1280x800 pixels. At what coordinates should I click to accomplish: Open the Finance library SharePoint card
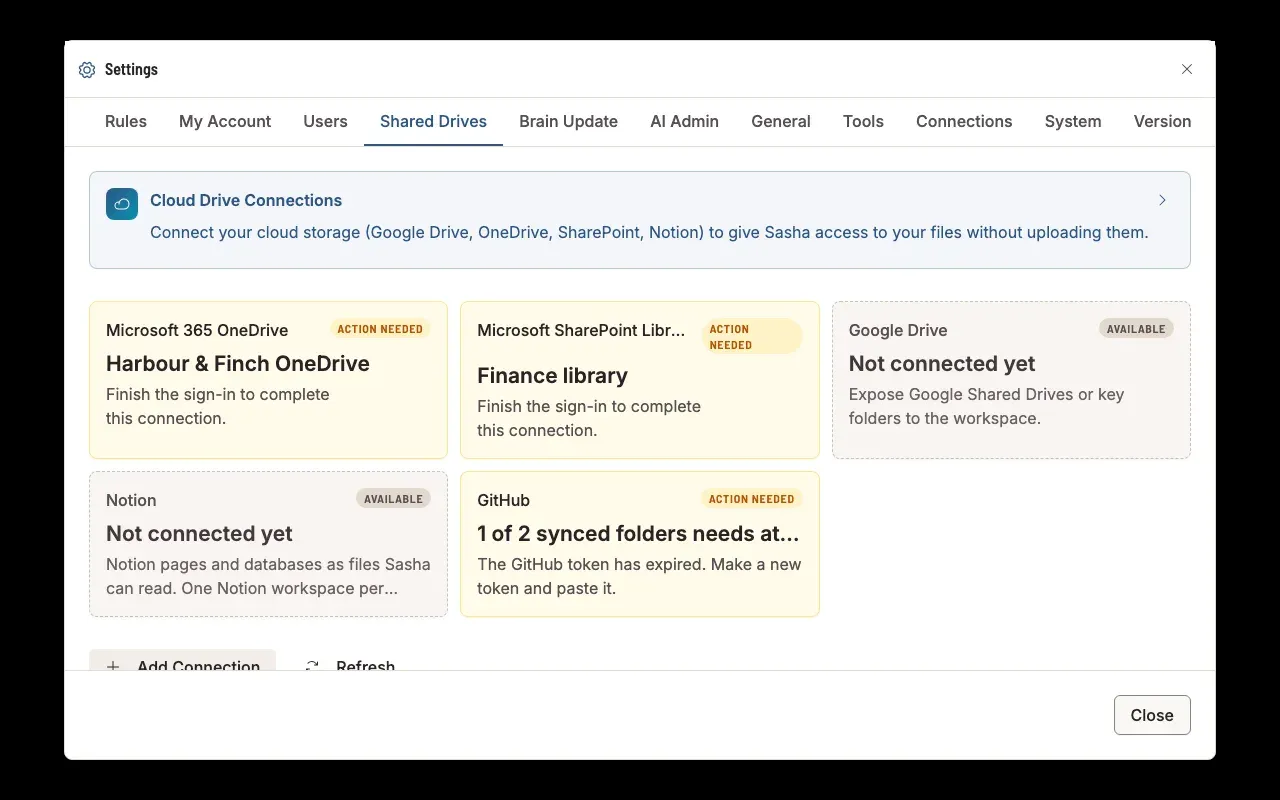(640, 380)
